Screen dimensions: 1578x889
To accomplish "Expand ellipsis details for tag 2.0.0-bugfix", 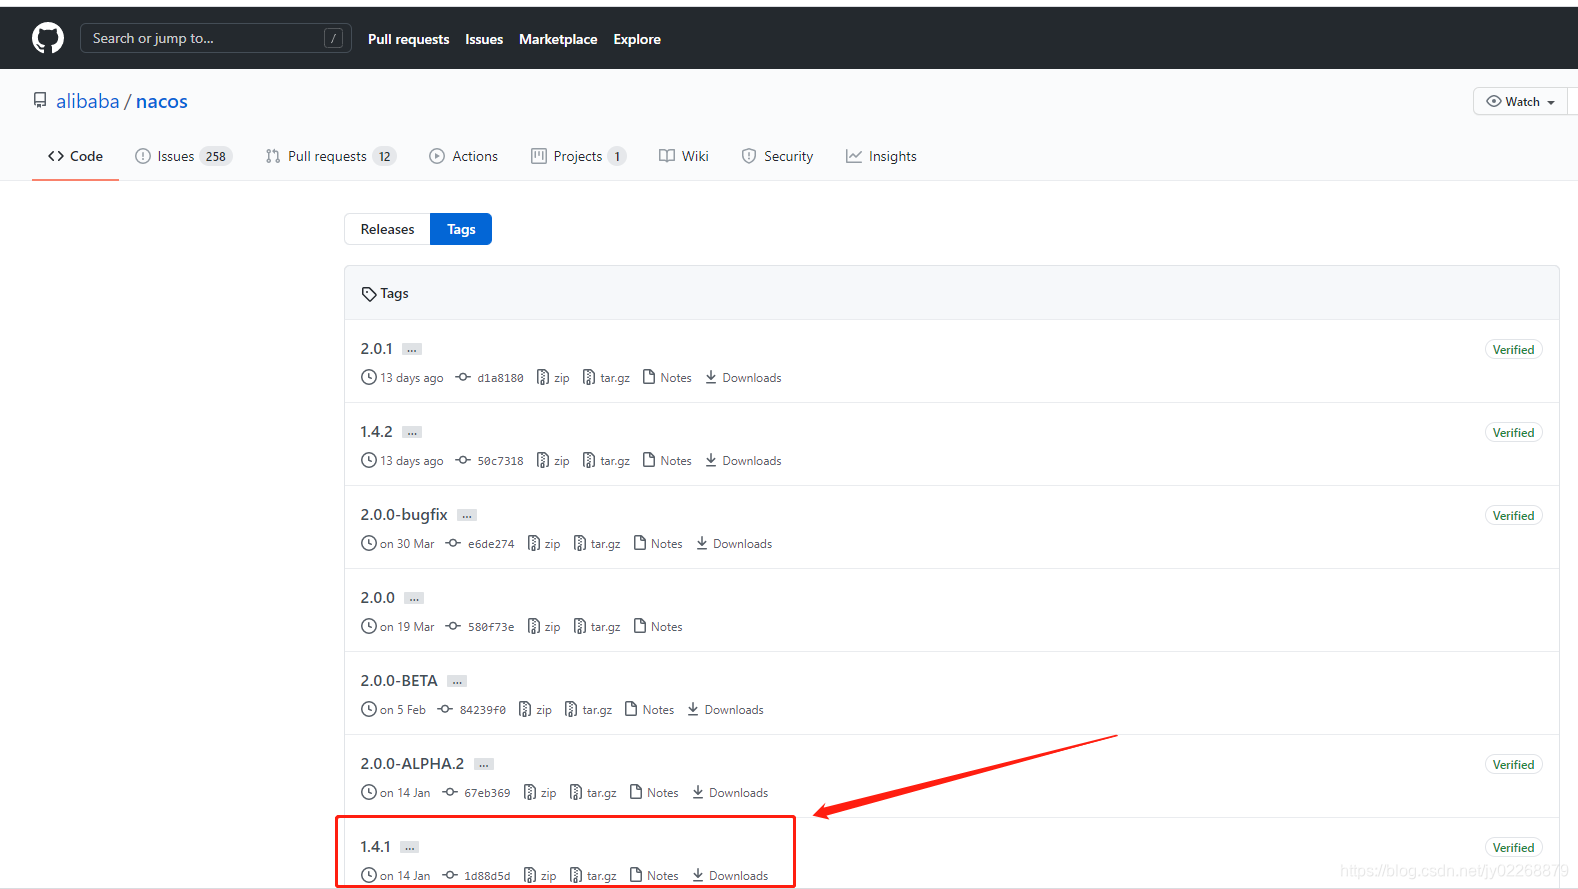I will (467, 515).
